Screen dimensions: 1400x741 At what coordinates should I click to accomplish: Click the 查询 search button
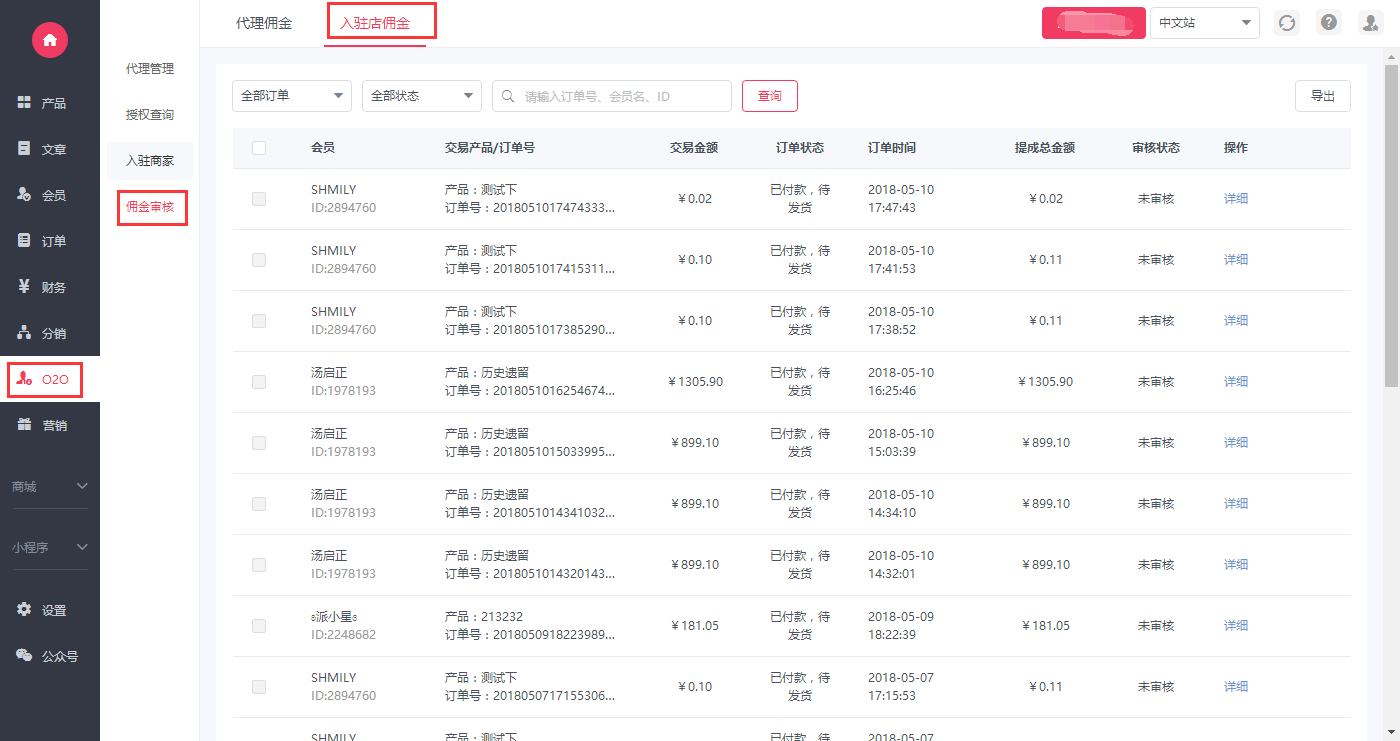click(769, 96)
